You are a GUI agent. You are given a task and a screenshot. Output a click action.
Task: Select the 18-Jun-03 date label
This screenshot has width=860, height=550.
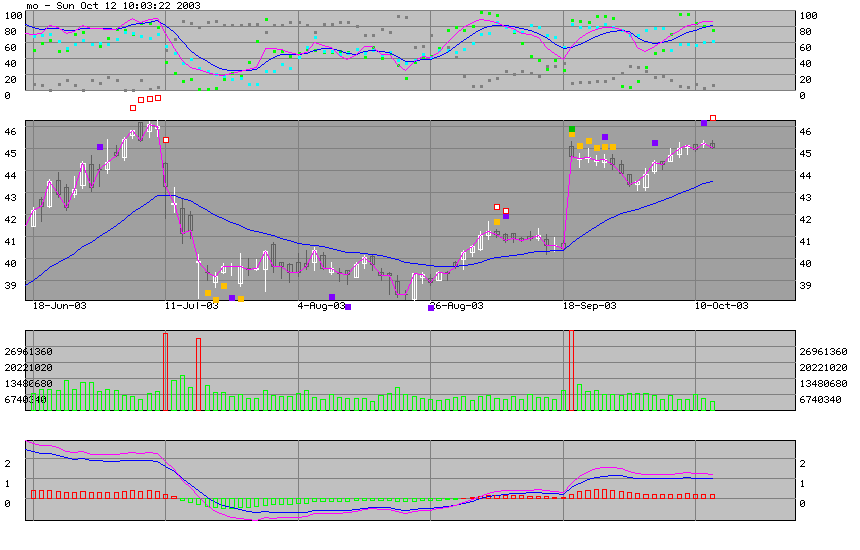60,306
